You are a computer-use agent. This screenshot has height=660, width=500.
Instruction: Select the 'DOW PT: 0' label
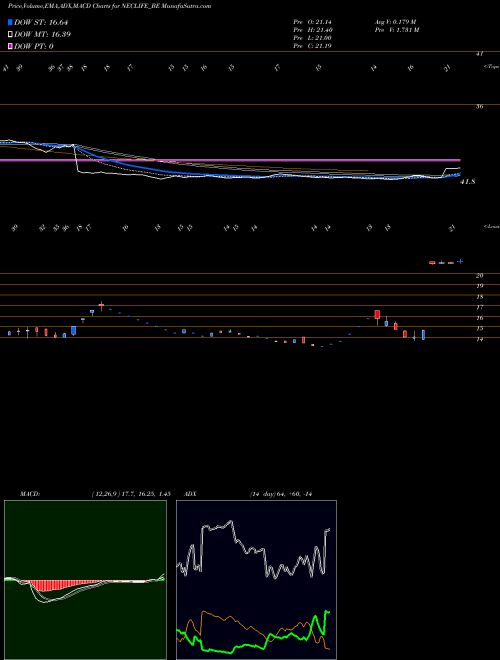[34, 46]
